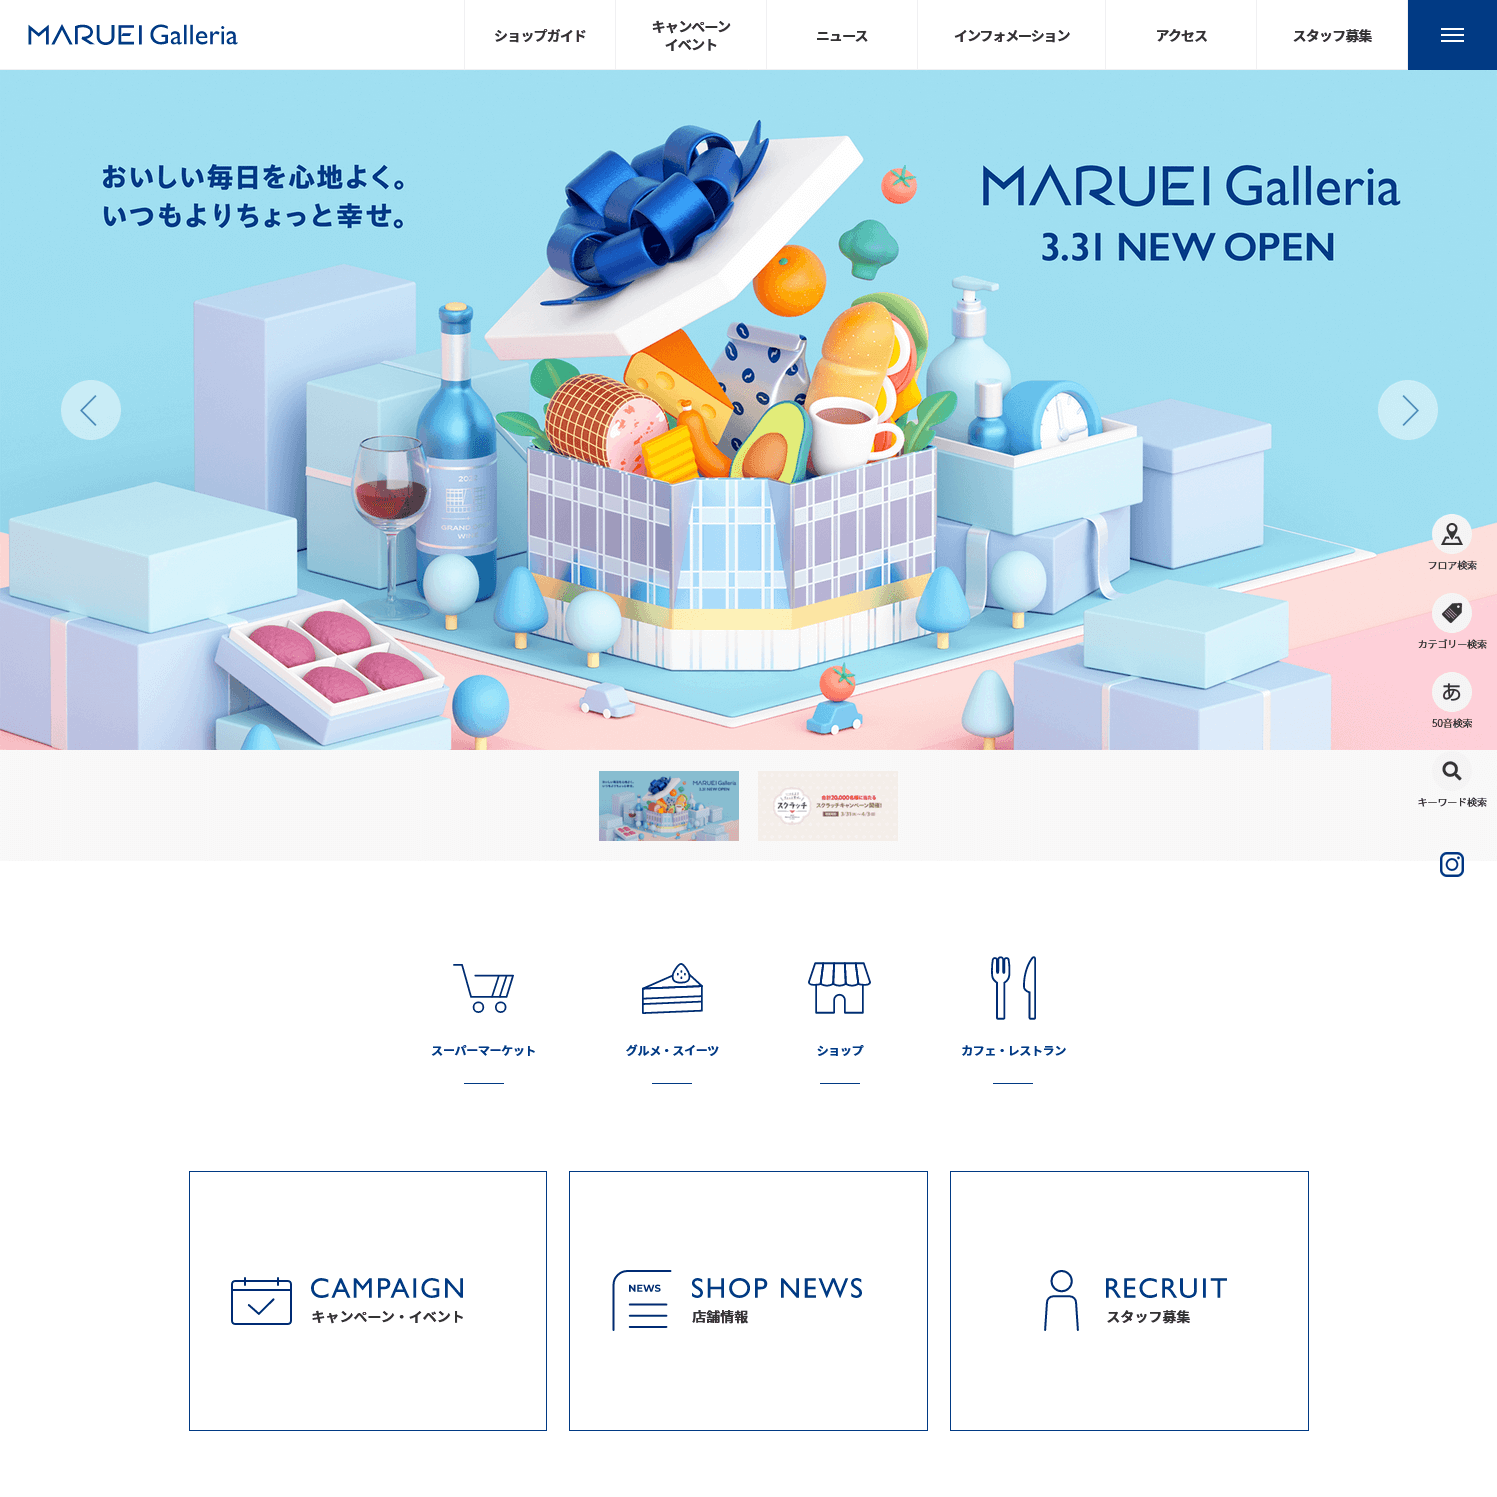
Task: Open the SHOP NEWS card
Action: 748,1301
